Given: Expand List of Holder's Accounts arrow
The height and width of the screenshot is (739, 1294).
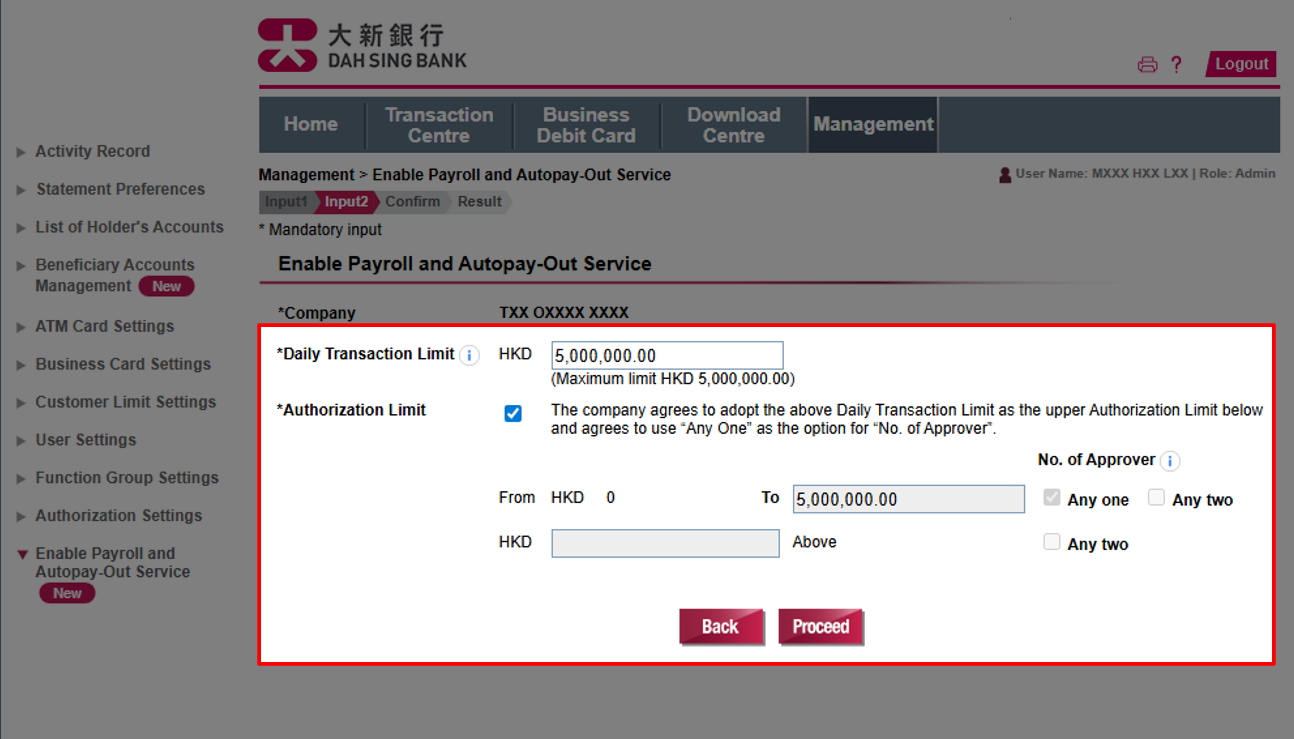Looking at the screenshot, I should 21,228.
